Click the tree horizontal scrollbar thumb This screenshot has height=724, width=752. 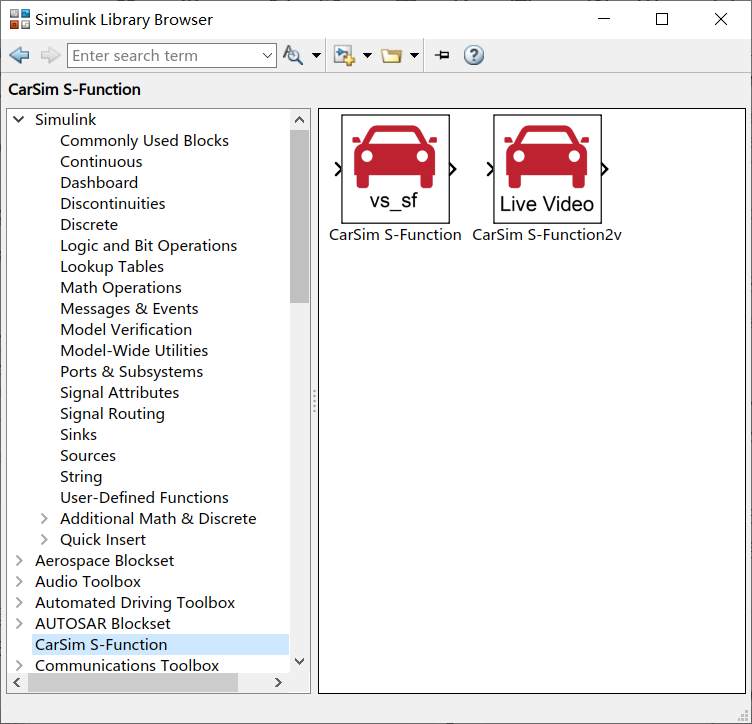[x=133, y=682]
